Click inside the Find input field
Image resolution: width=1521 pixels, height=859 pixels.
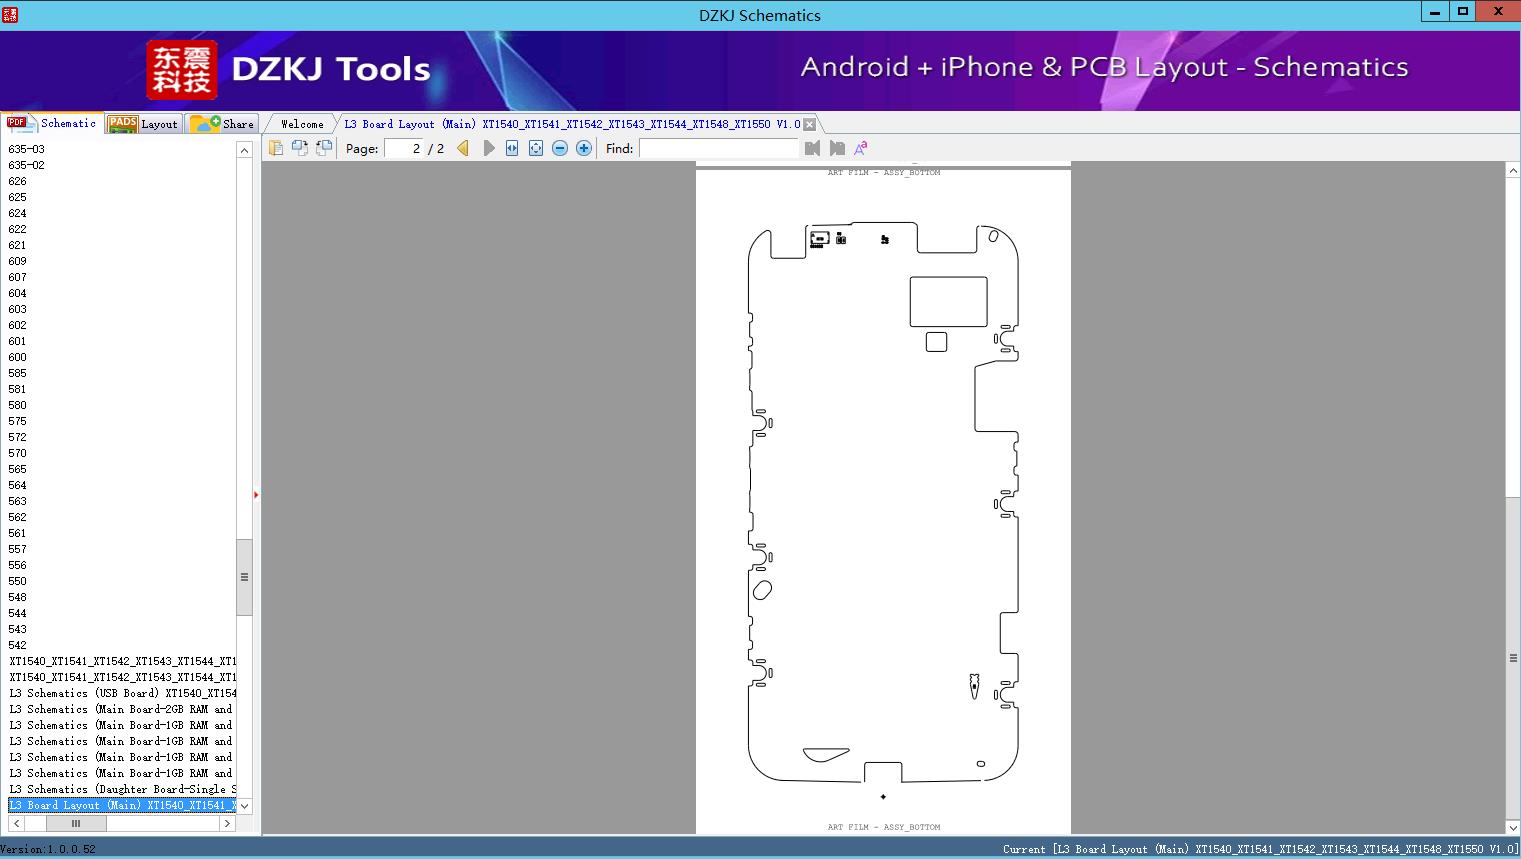tap(718, 147)
